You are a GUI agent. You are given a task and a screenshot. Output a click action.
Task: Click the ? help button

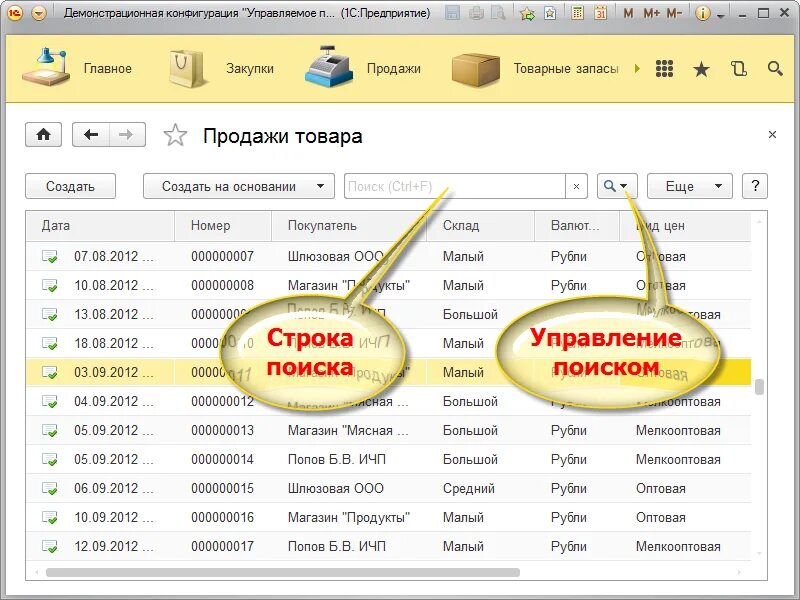pos(755,186)
